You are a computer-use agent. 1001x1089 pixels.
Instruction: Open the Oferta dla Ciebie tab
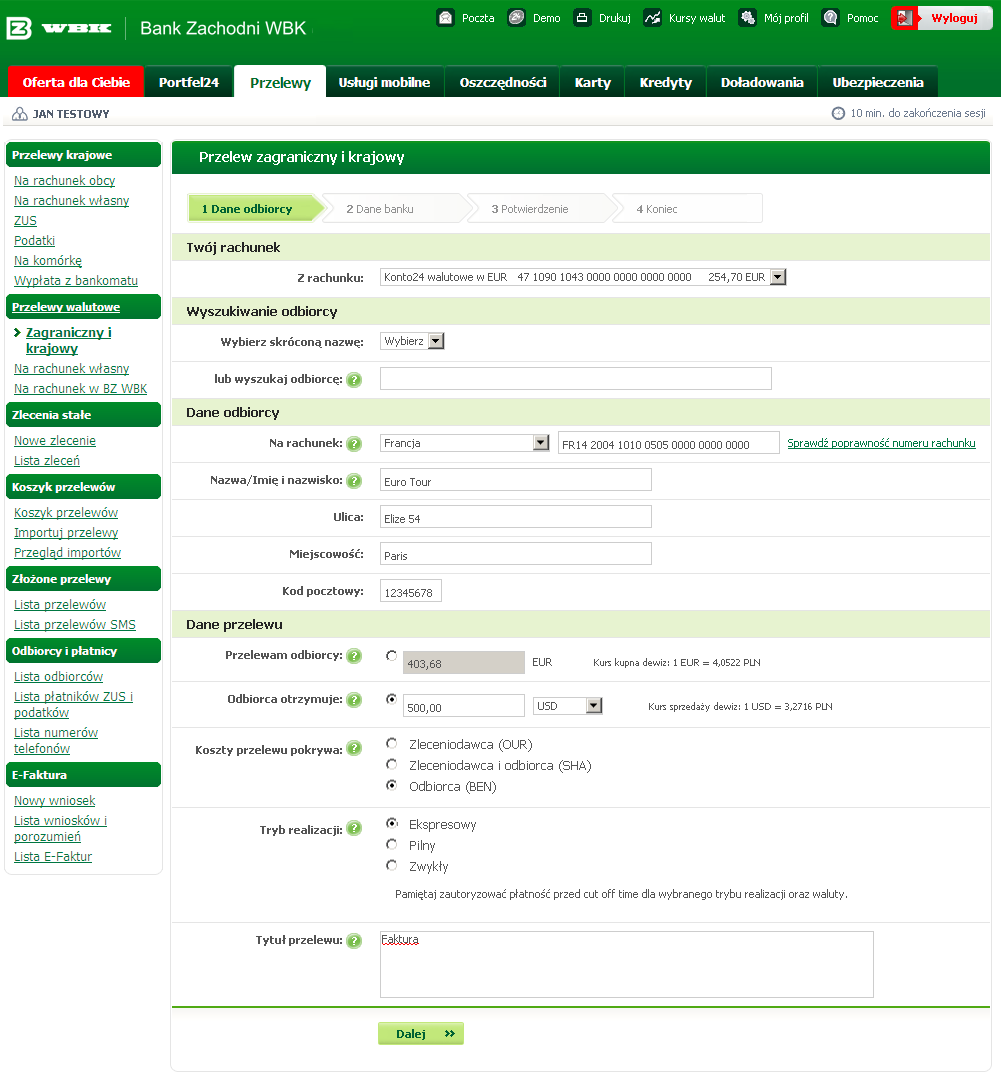[x=76, y=82]
